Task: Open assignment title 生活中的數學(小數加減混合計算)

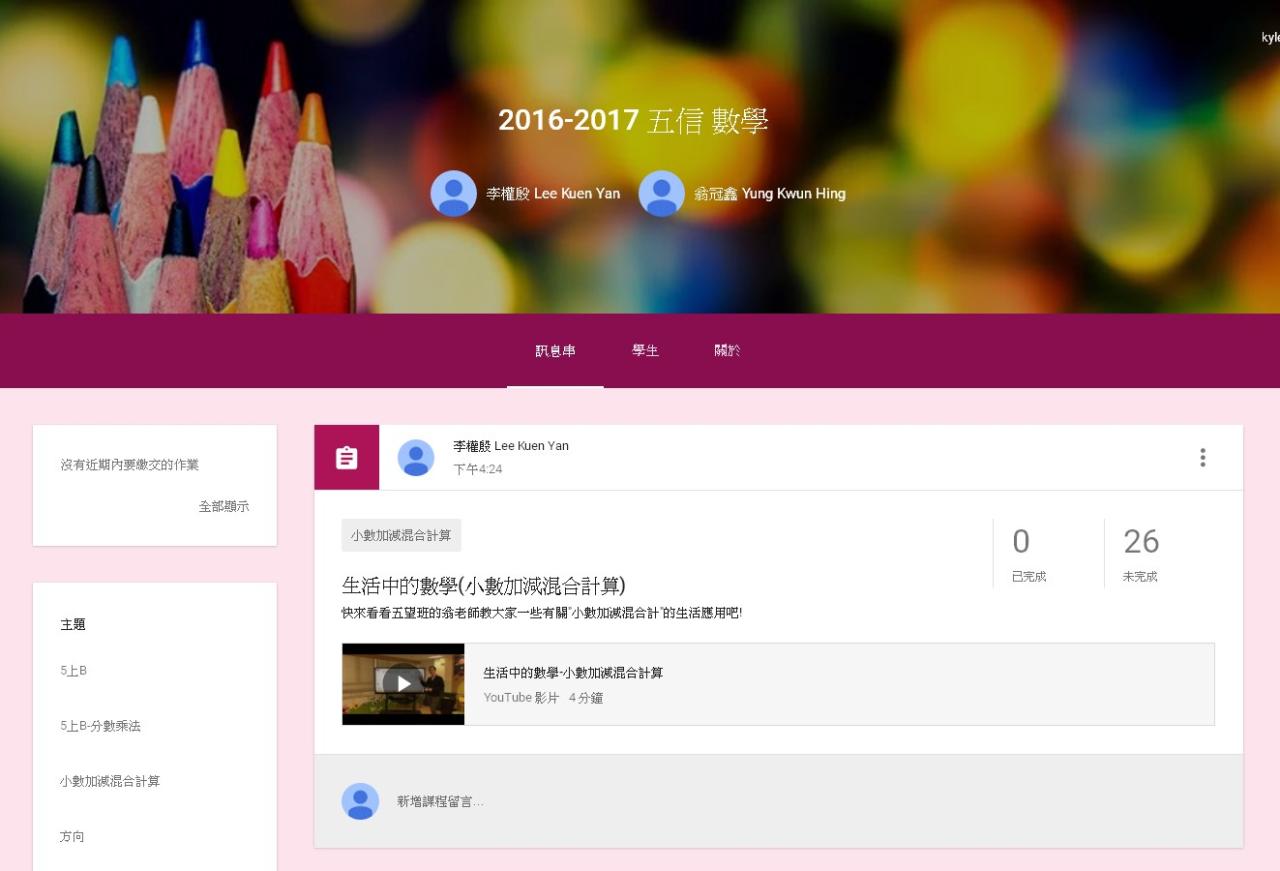Action: coord(484,586)
